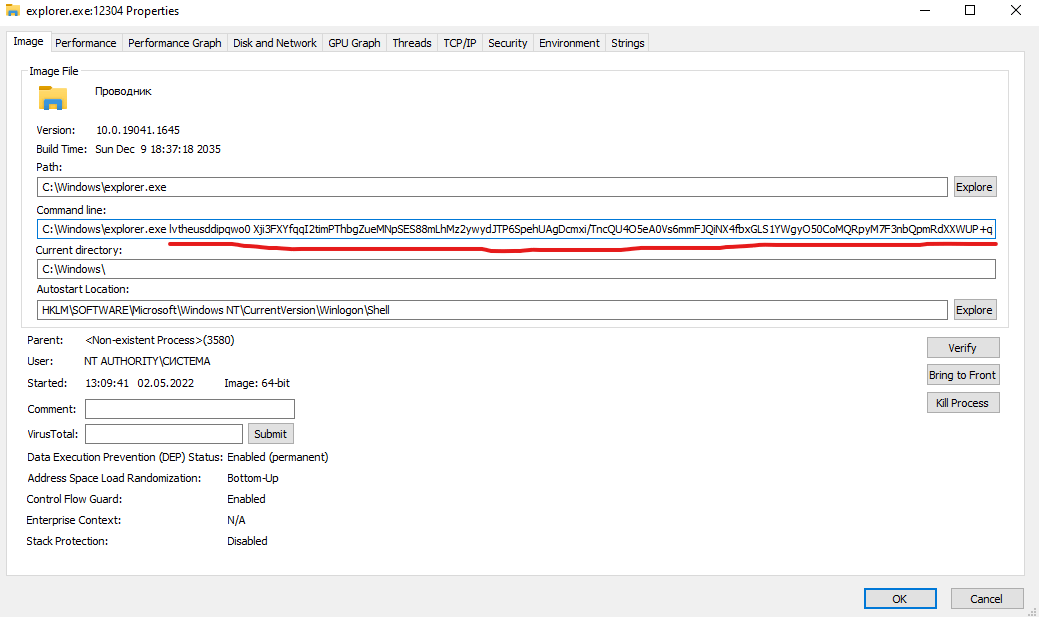Viewport: 1039px width, 617px height.
Task: Click the title bar explorer icon
Action: 13,11
